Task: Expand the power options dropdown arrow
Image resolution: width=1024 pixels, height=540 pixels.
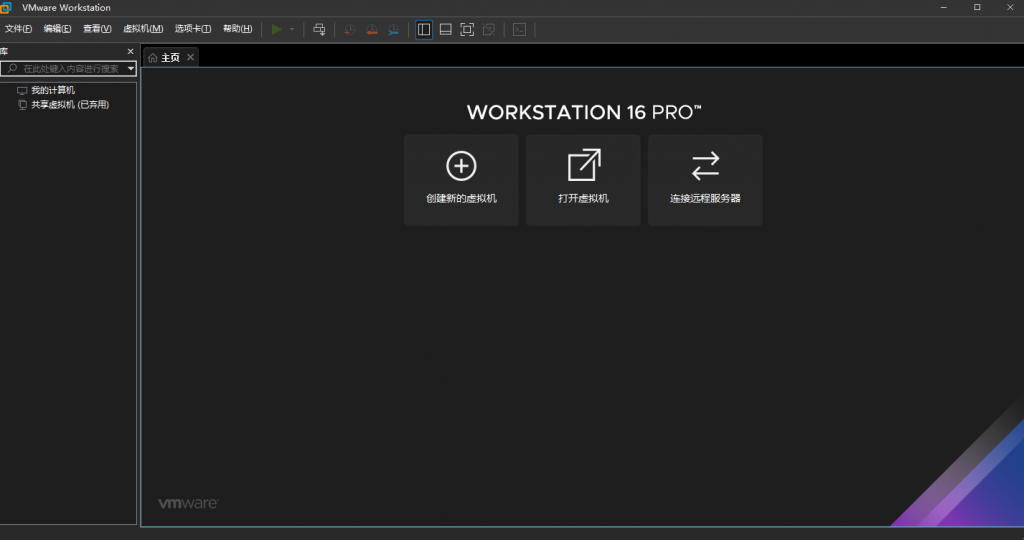Action: pos(292,29)
